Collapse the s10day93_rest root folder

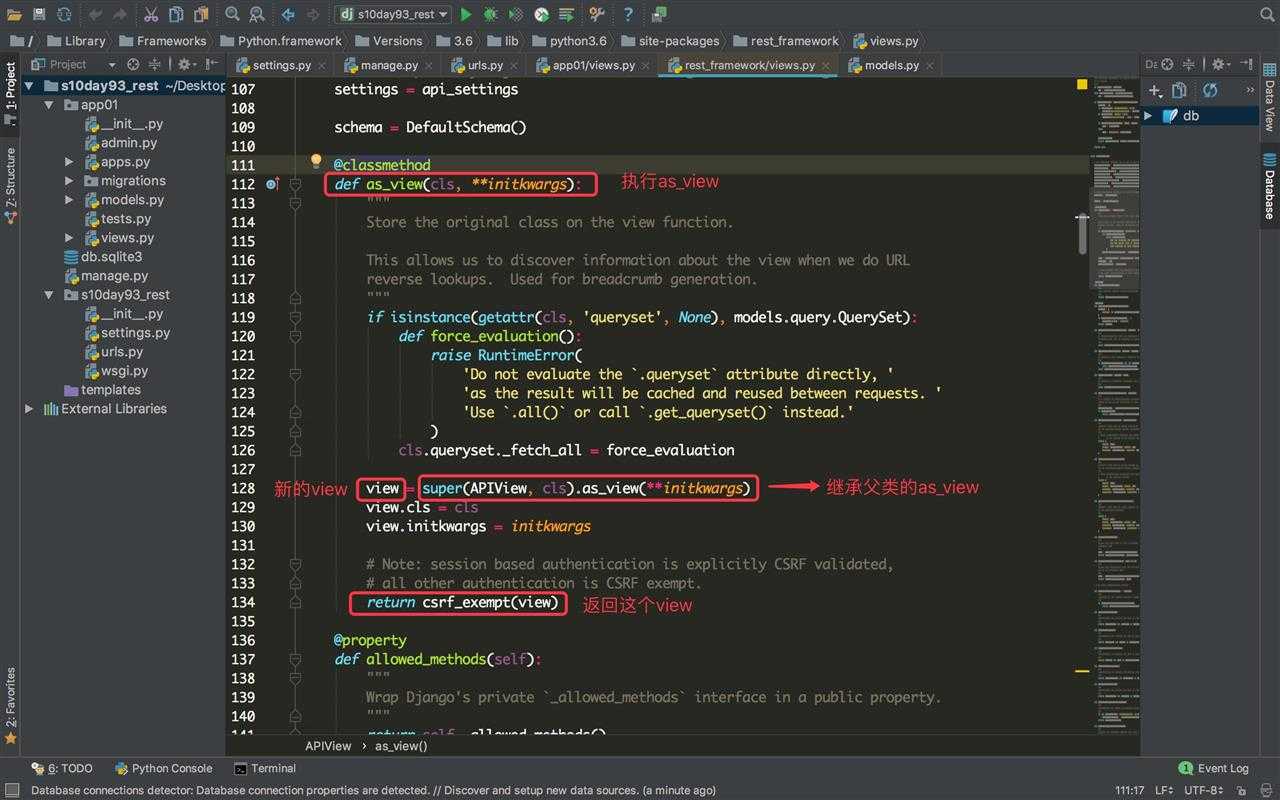[29, 86]
